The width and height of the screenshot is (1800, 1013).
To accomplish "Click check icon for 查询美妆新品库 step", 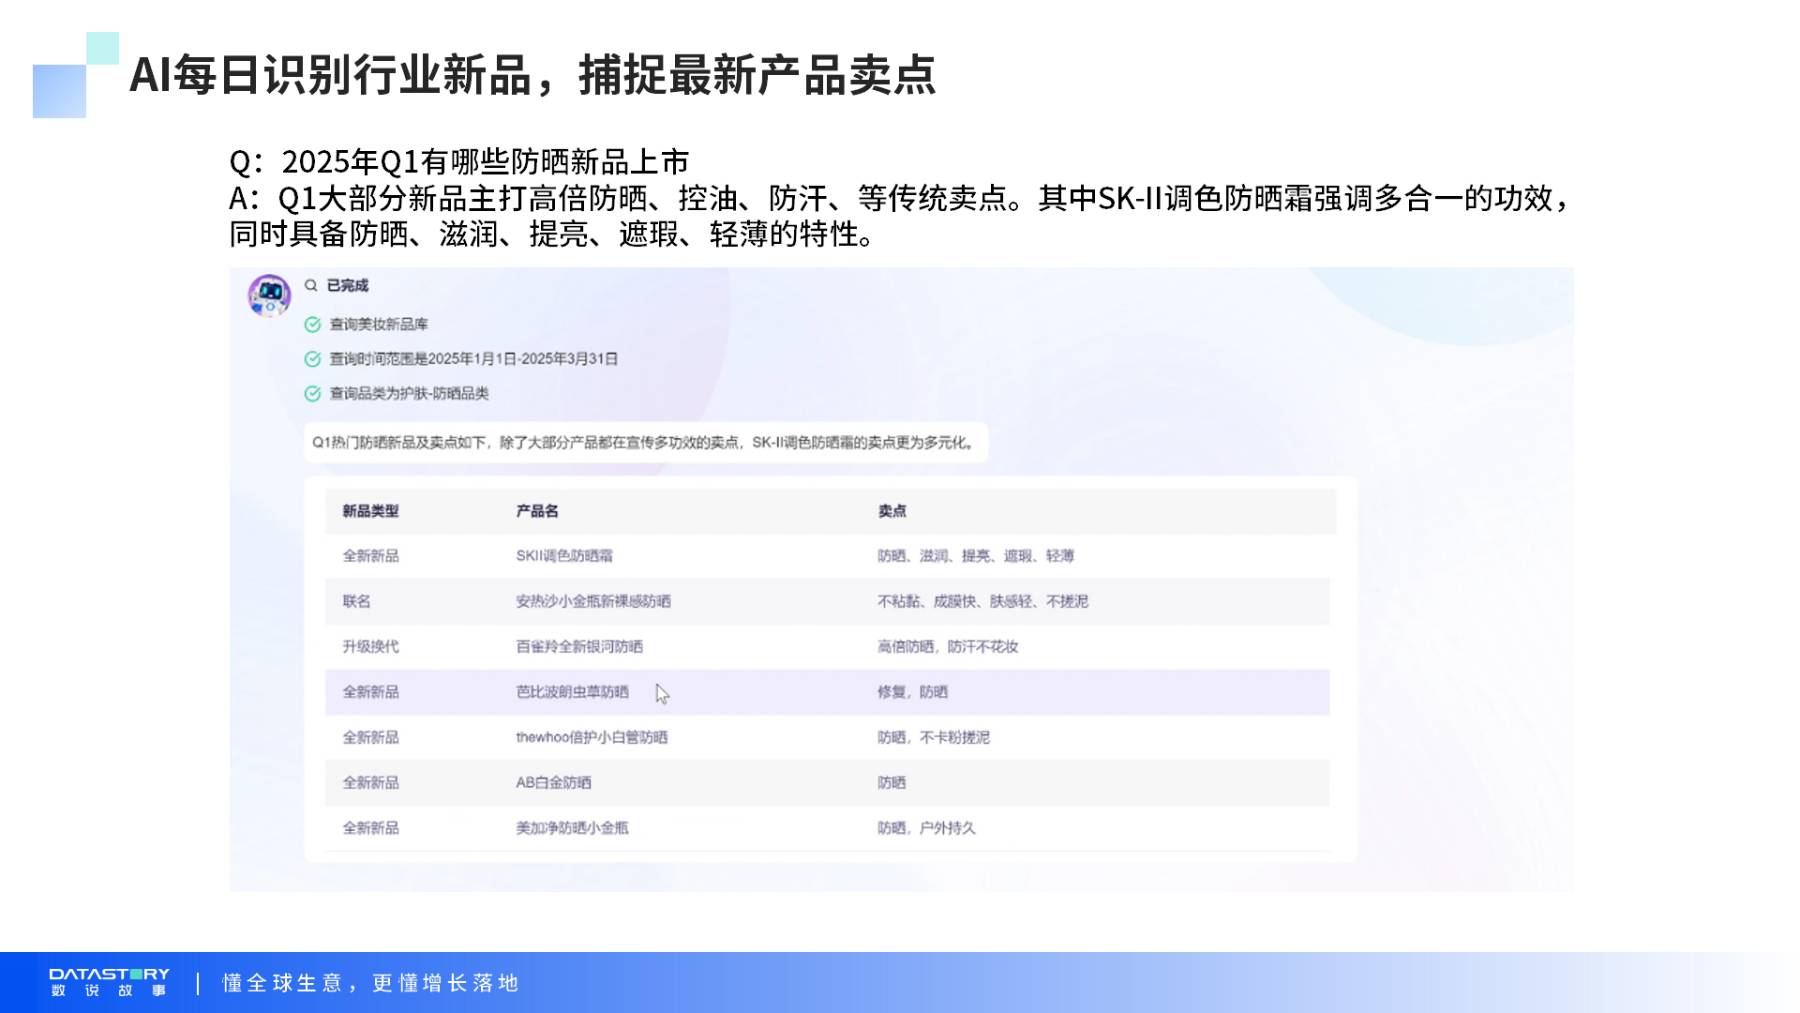I will 312,325.
